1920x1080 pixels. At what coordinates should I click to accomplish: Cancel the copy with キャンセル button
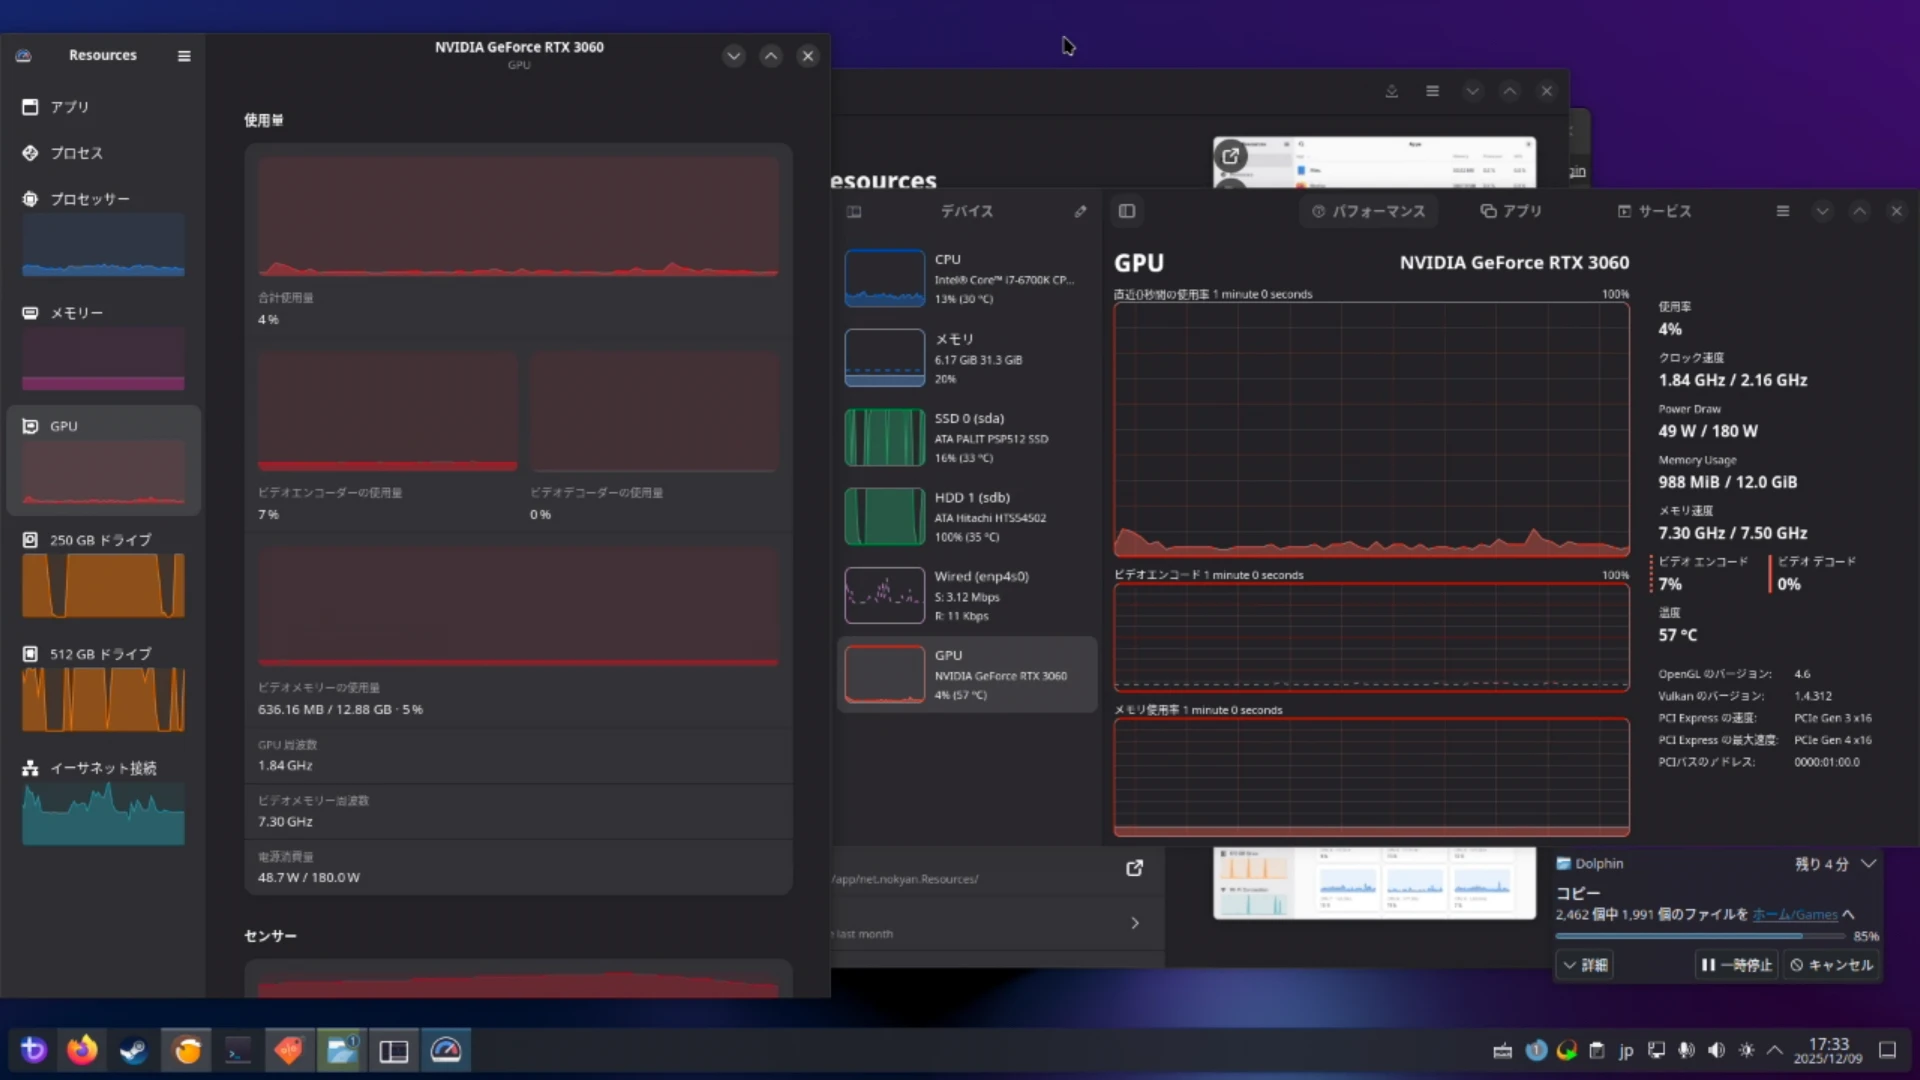pyautogui.click(x=1832, y=965)
